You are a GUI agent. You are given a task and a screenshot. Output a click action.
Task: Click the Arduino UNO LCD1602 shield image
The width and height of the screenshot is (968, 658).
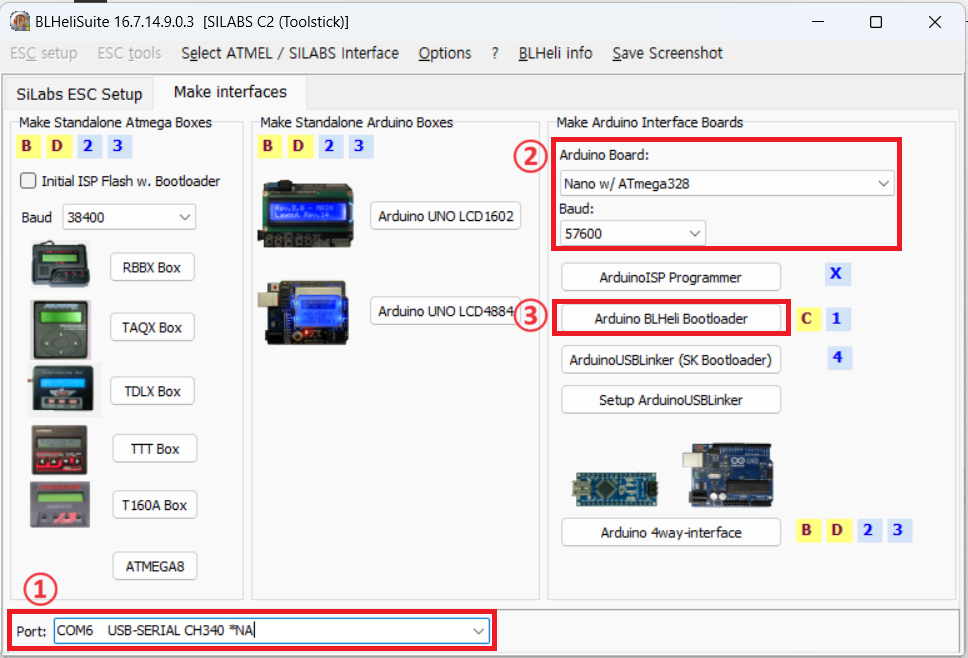307,215
